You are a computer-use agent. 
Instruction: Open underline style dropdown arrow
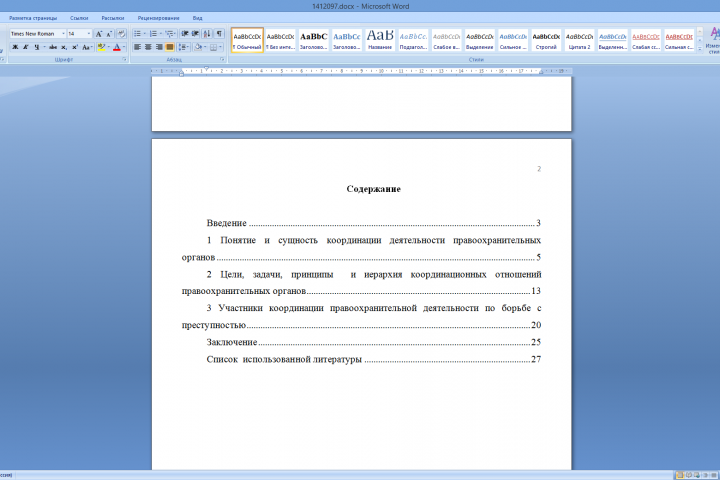coord(44,47)
